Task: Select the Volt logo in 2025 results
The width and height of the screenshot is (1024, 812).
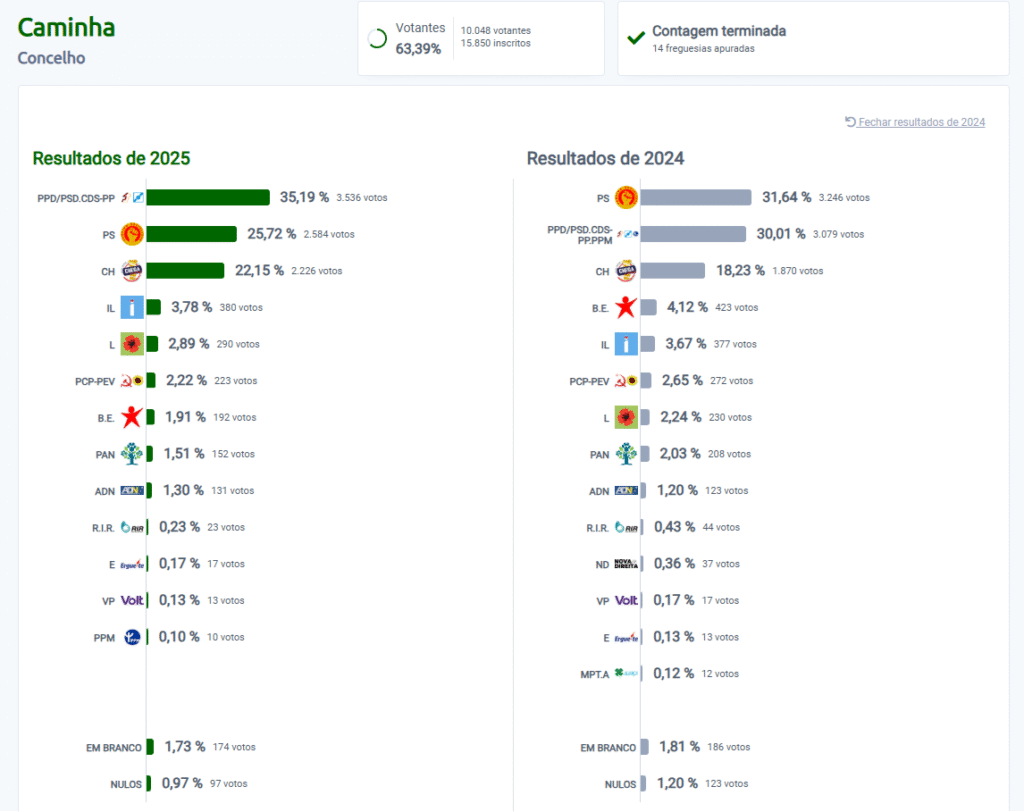Action: pos(132,600)
